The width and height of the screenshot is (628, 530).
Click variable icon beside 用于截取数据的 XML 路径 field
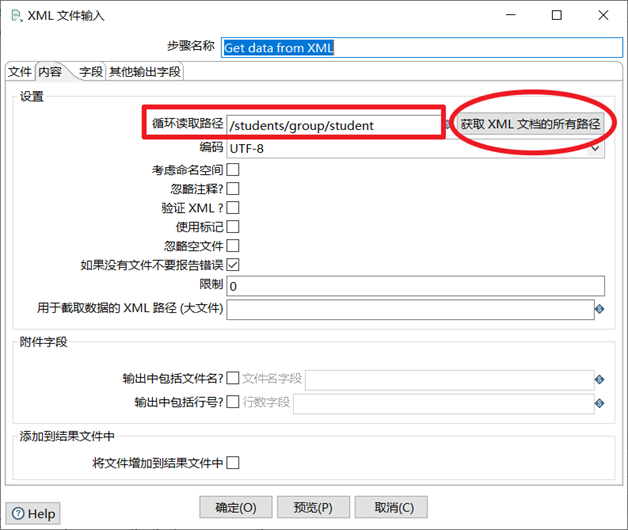(x=599, y=309)
